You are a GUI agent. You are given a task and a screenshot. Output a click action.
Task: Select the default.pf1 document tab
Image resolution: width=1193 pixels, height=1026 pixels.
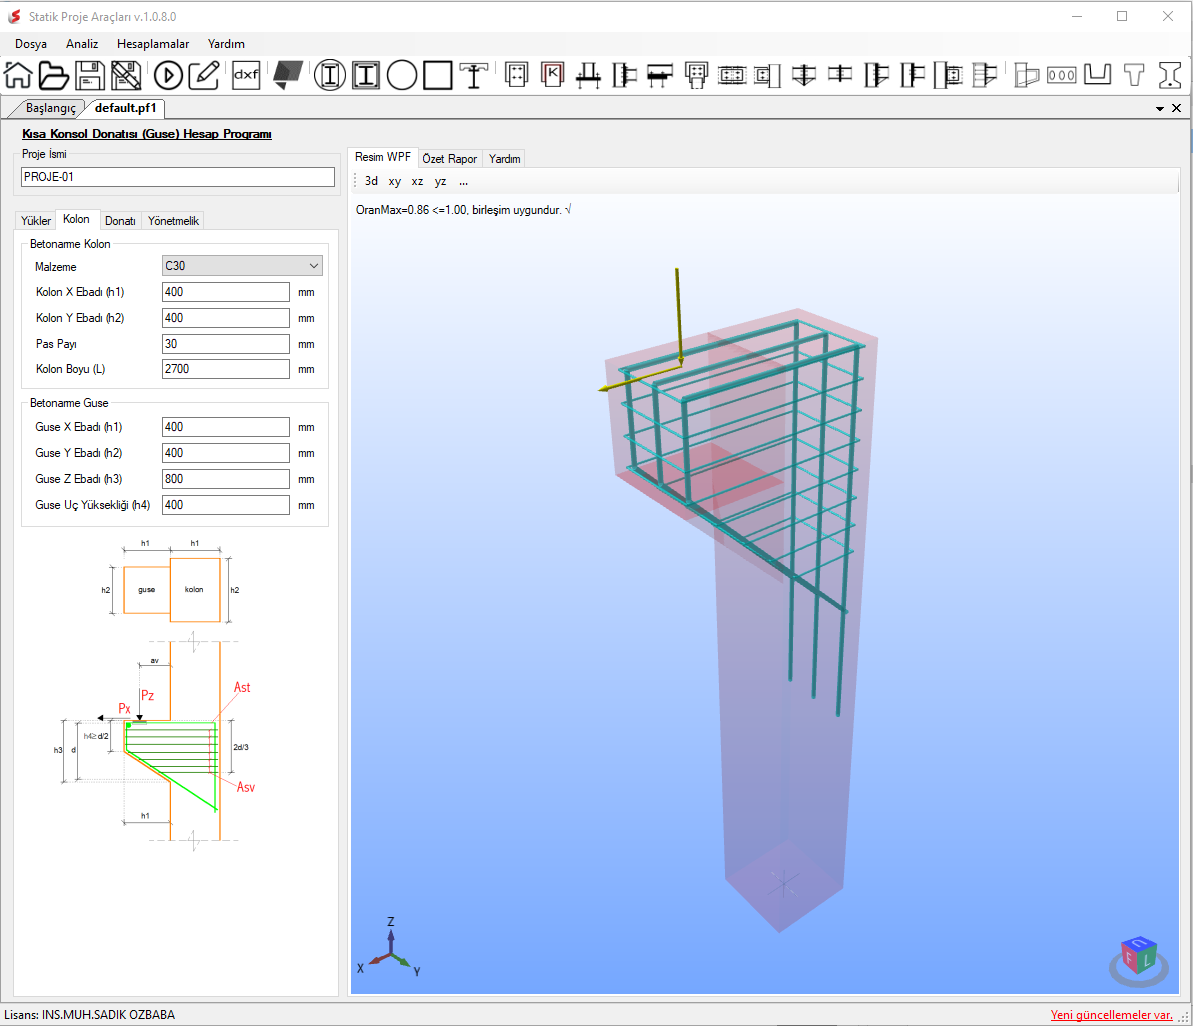(x=126, y=108)
